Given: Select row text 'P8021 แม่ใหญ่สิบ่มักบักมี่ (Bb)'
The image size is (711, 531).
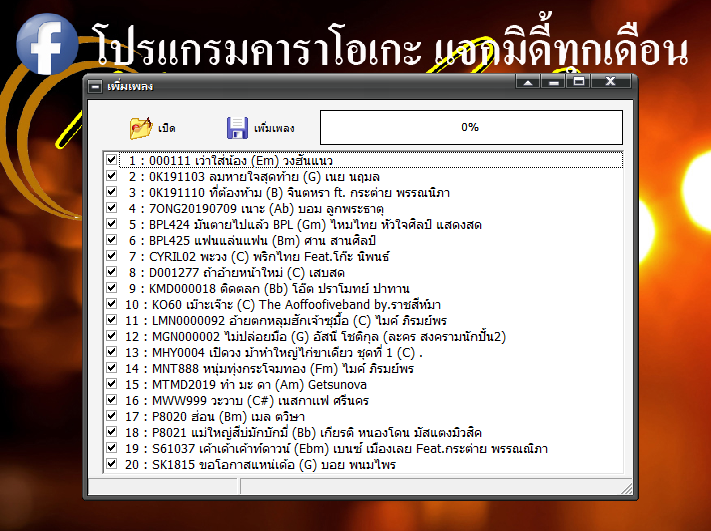Looking at the screenshot, I should pyautogui.click(x=234, y=432).
